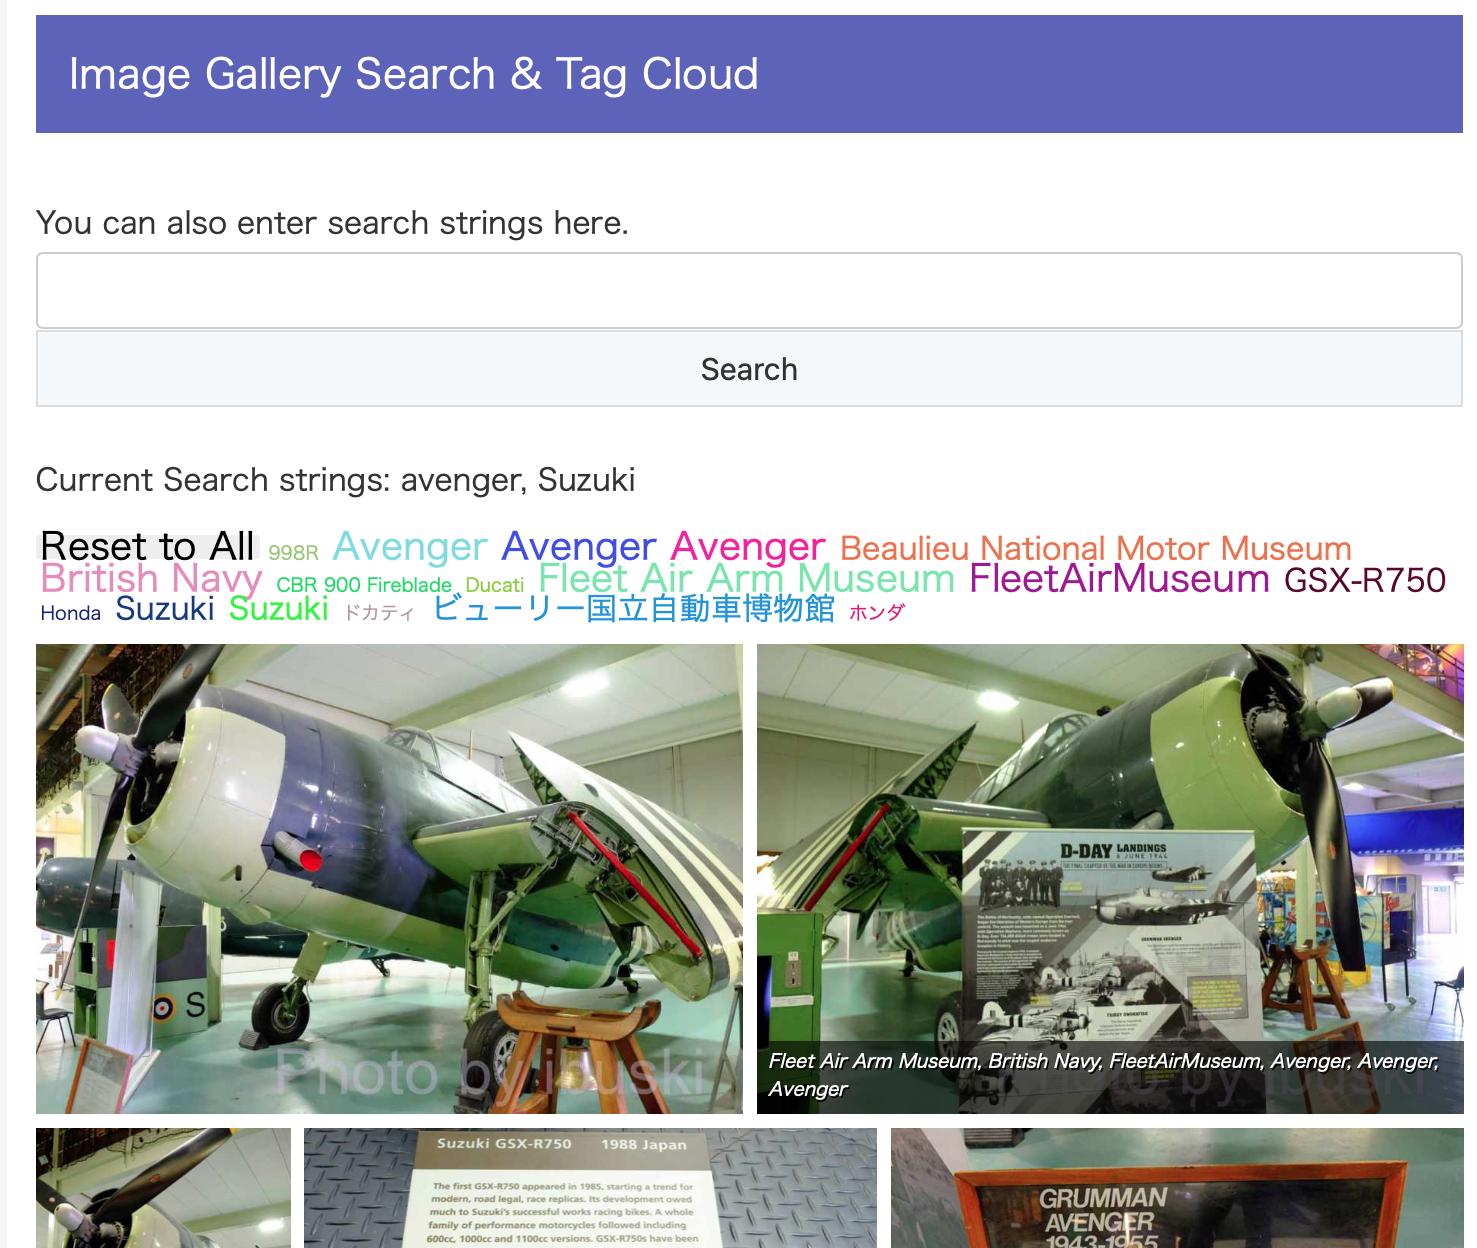This screenshot has width=1477, height=1248.
Task: Open the D-Day Landings display photo
Action: click(x=1110, y=879)
